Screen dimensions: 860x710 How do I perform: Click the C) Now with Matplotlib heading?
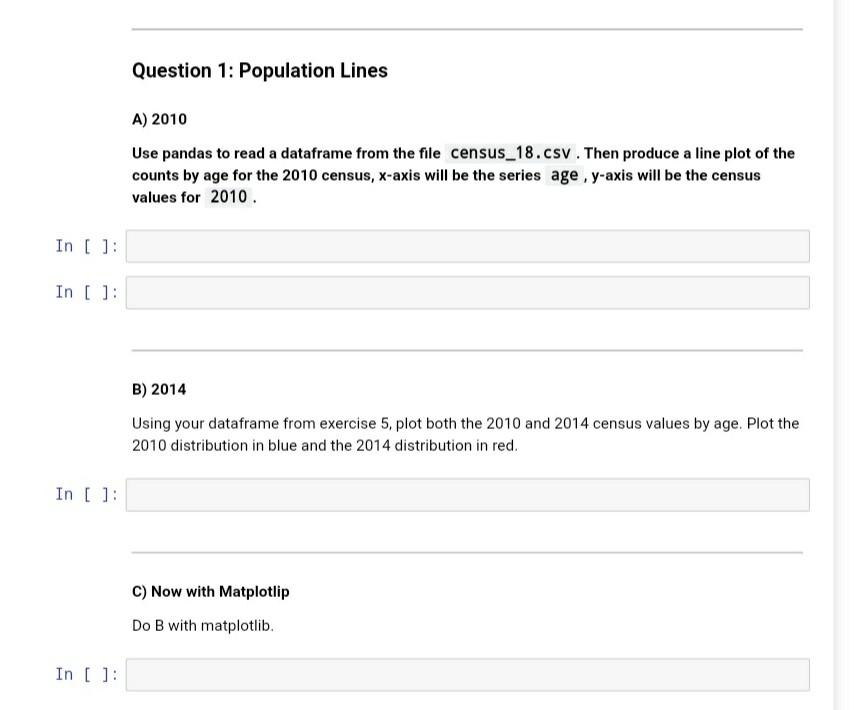point(210,591)
